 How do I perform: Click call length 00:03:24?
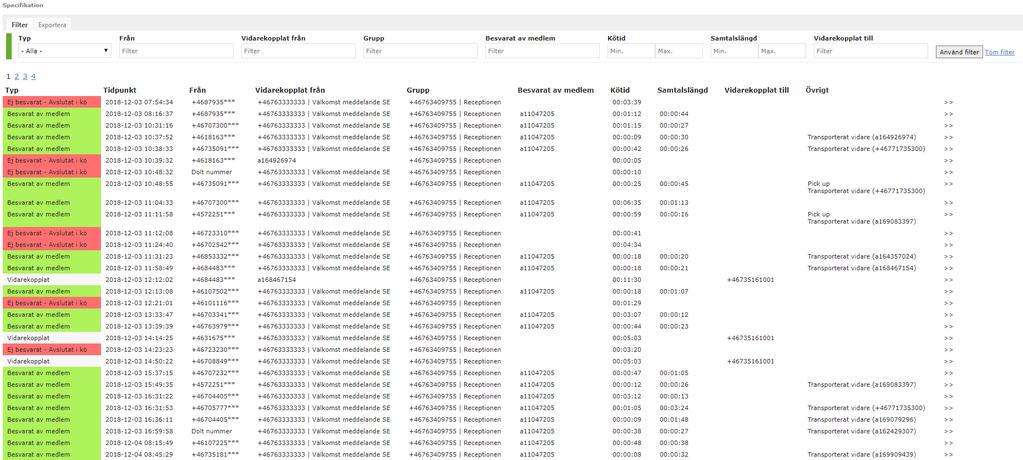[x=673, y=408]
